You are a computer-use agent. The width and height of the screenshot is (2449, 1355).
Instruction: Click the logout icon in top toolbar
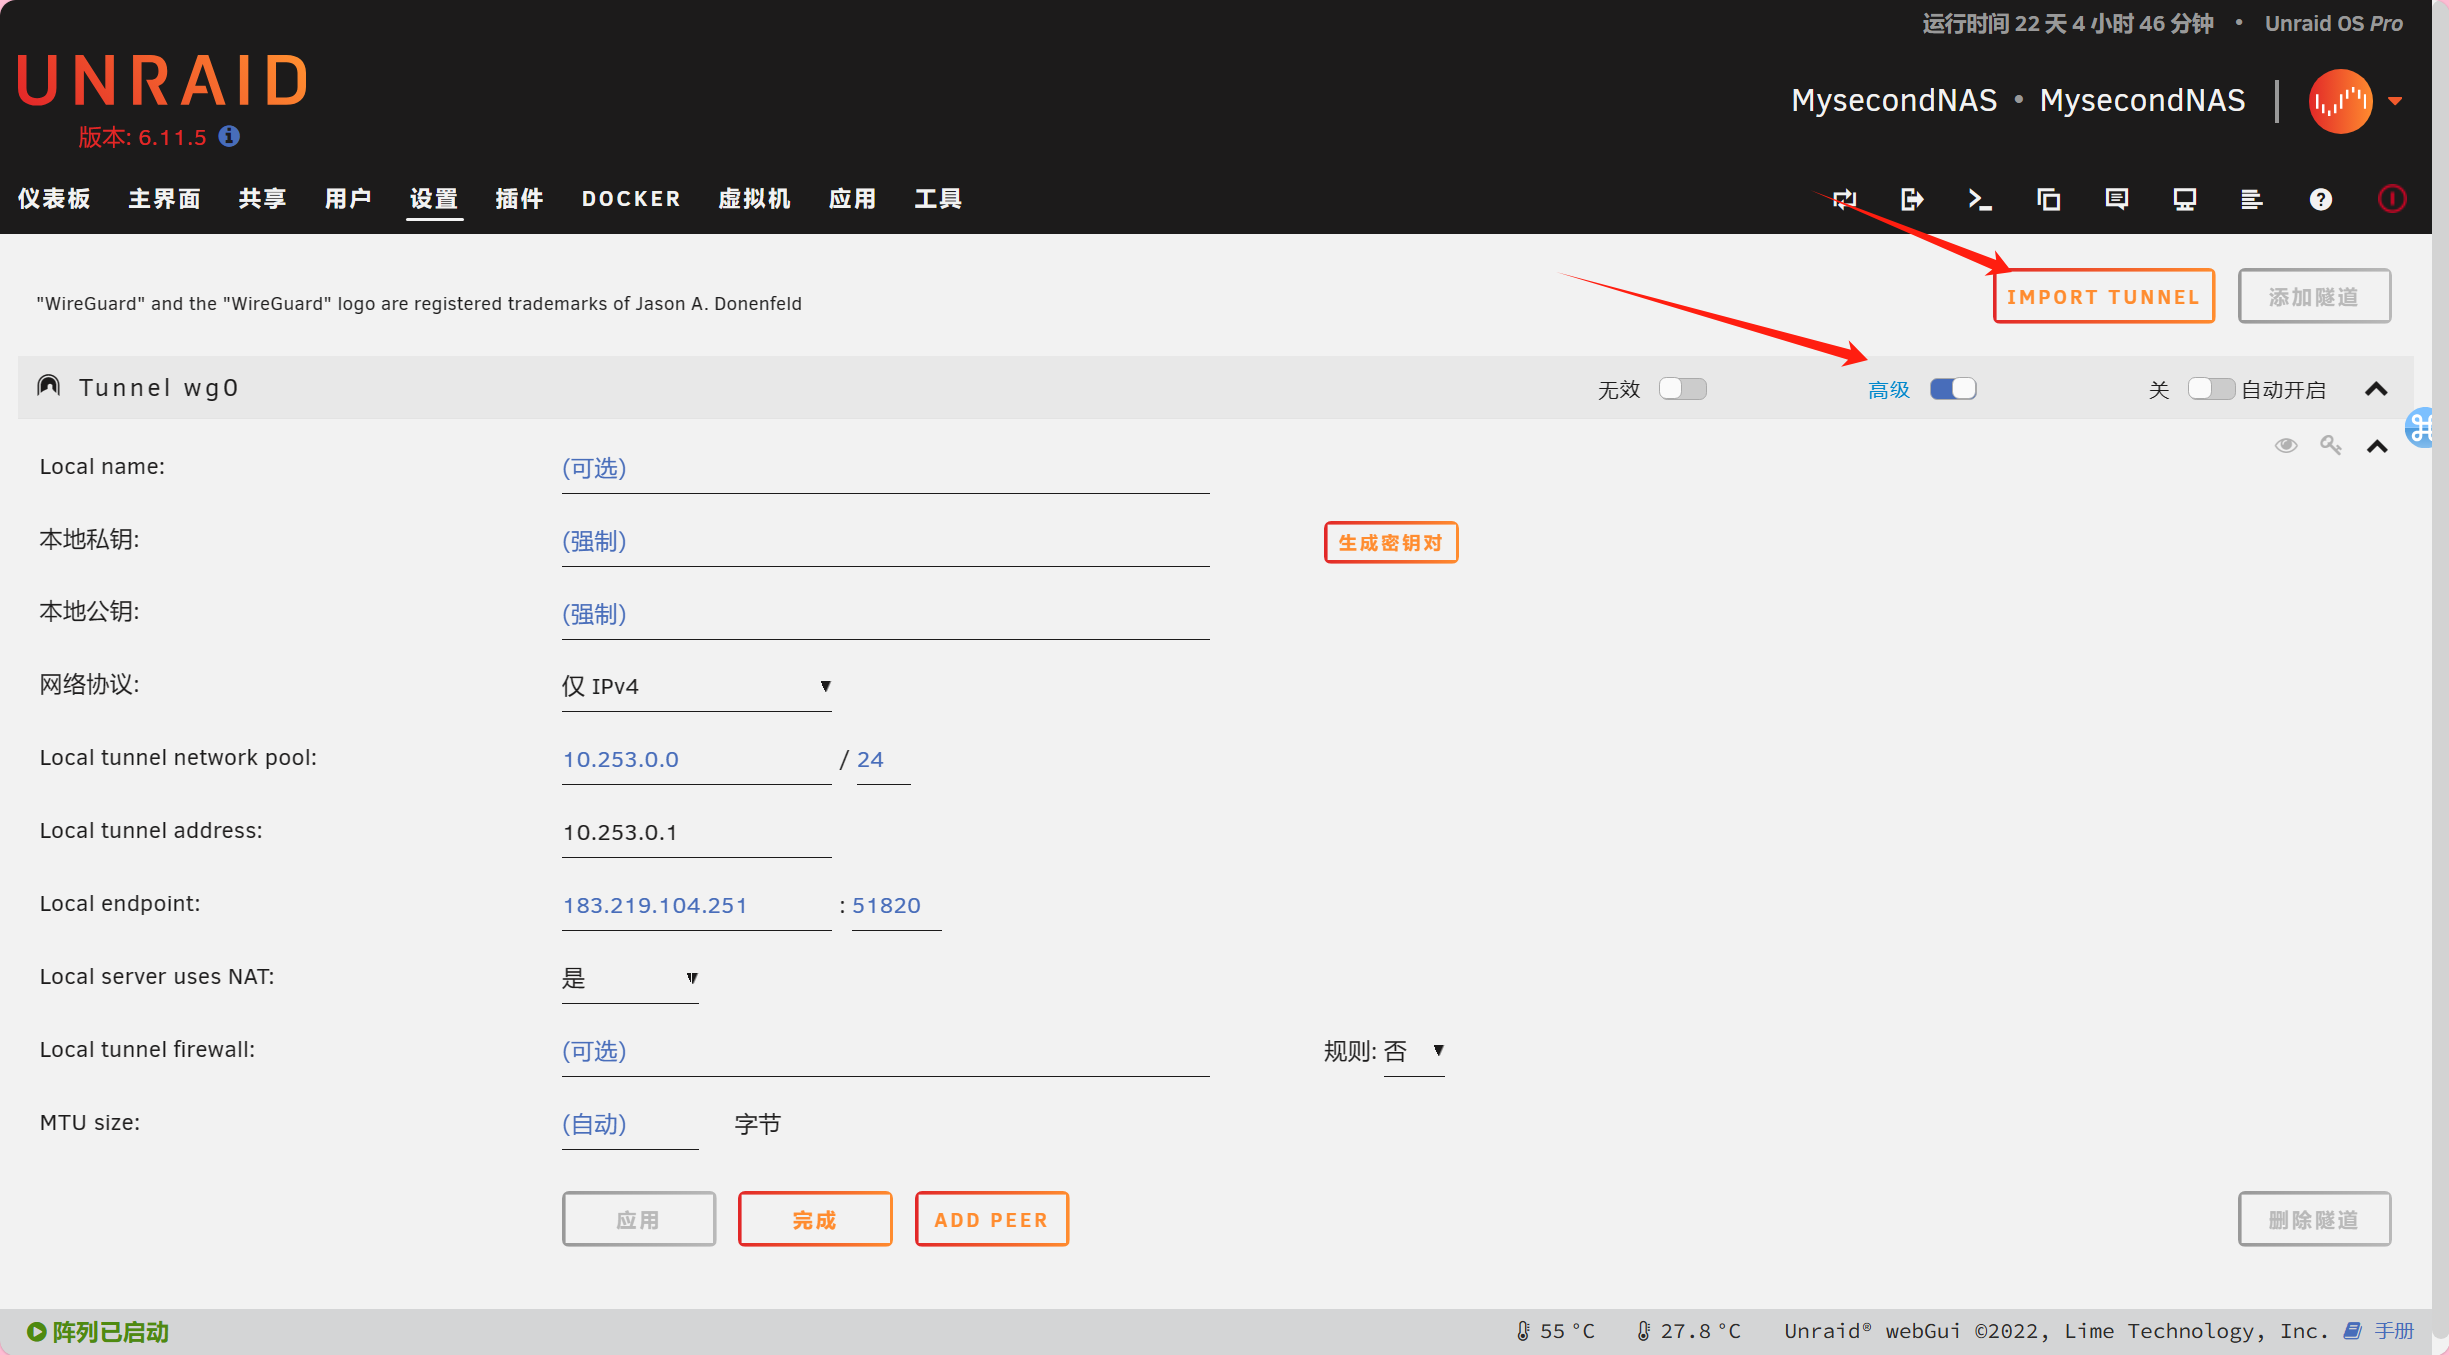(1912, 199)
